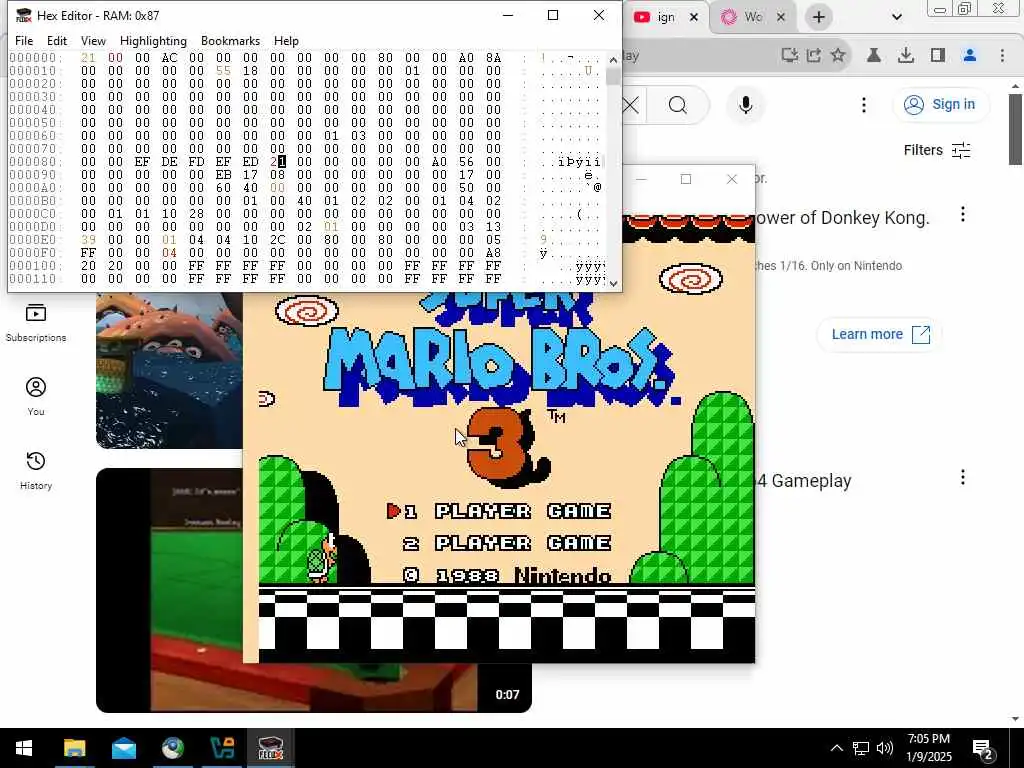Click the address label 0000E0 in Hex Editor
The height and width of the screenshot is (768, 1024).
[x=33, y=240]
